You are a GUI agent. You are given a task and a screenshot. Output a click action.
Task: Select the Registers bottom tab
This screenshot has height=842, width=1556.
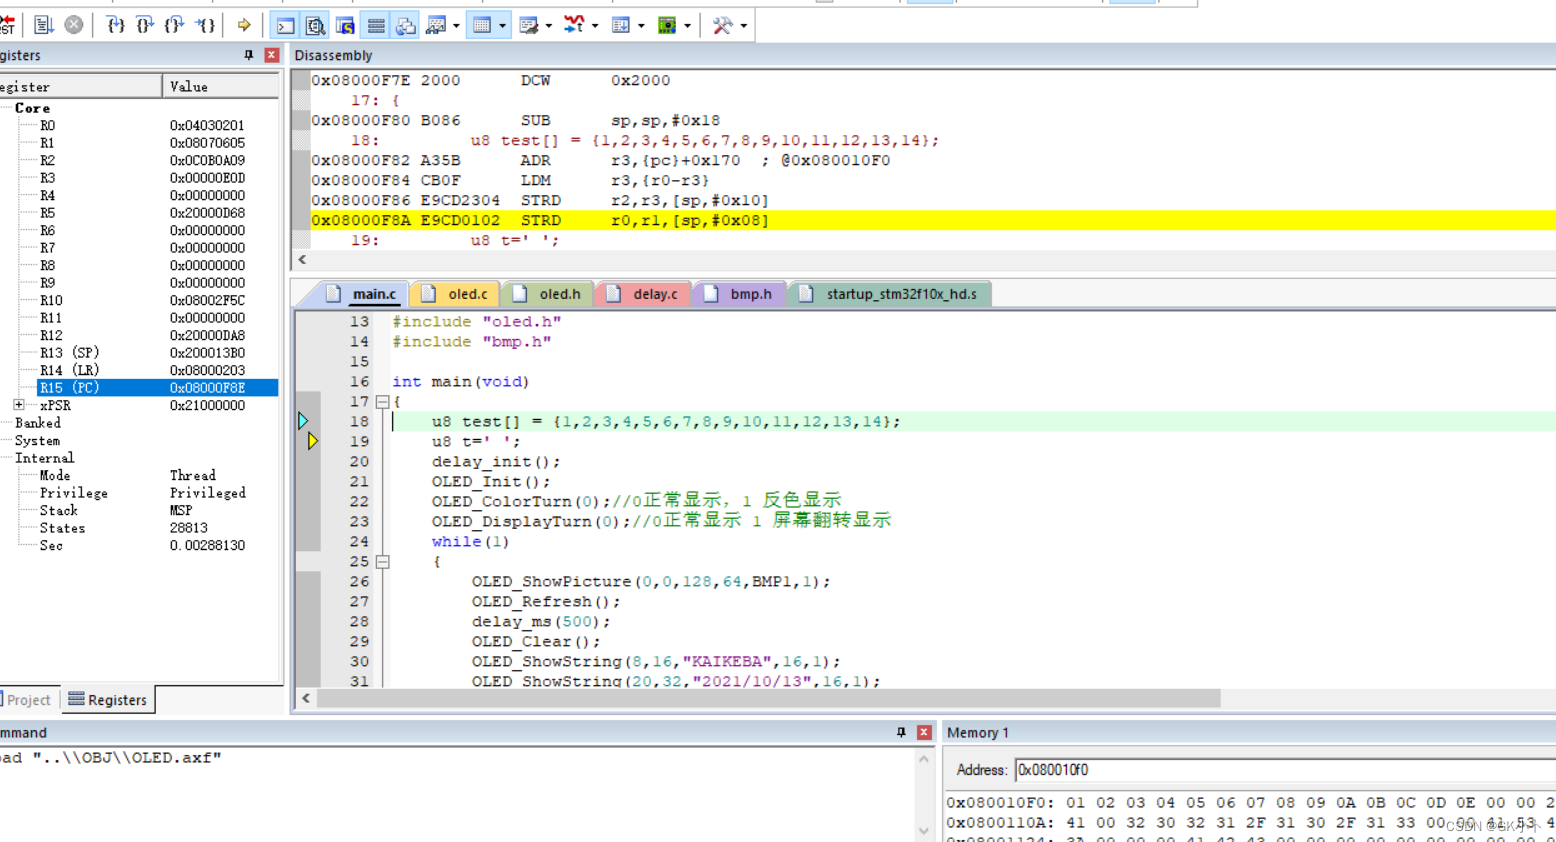tap(108, 700)
